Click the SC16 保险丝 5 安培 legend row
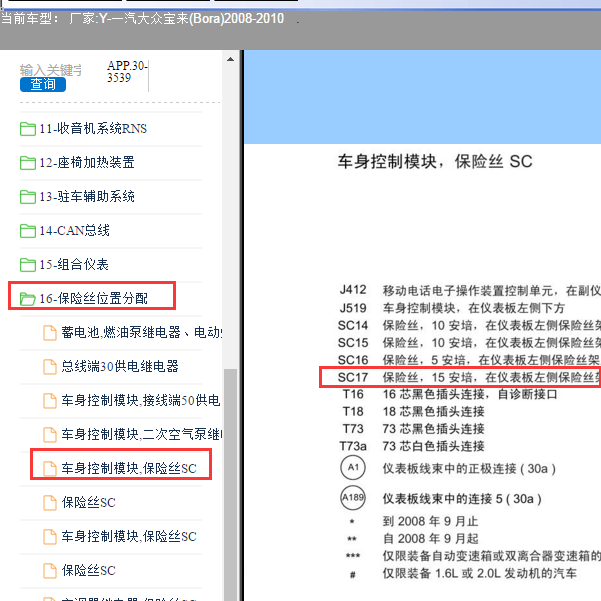 point(469,360)
